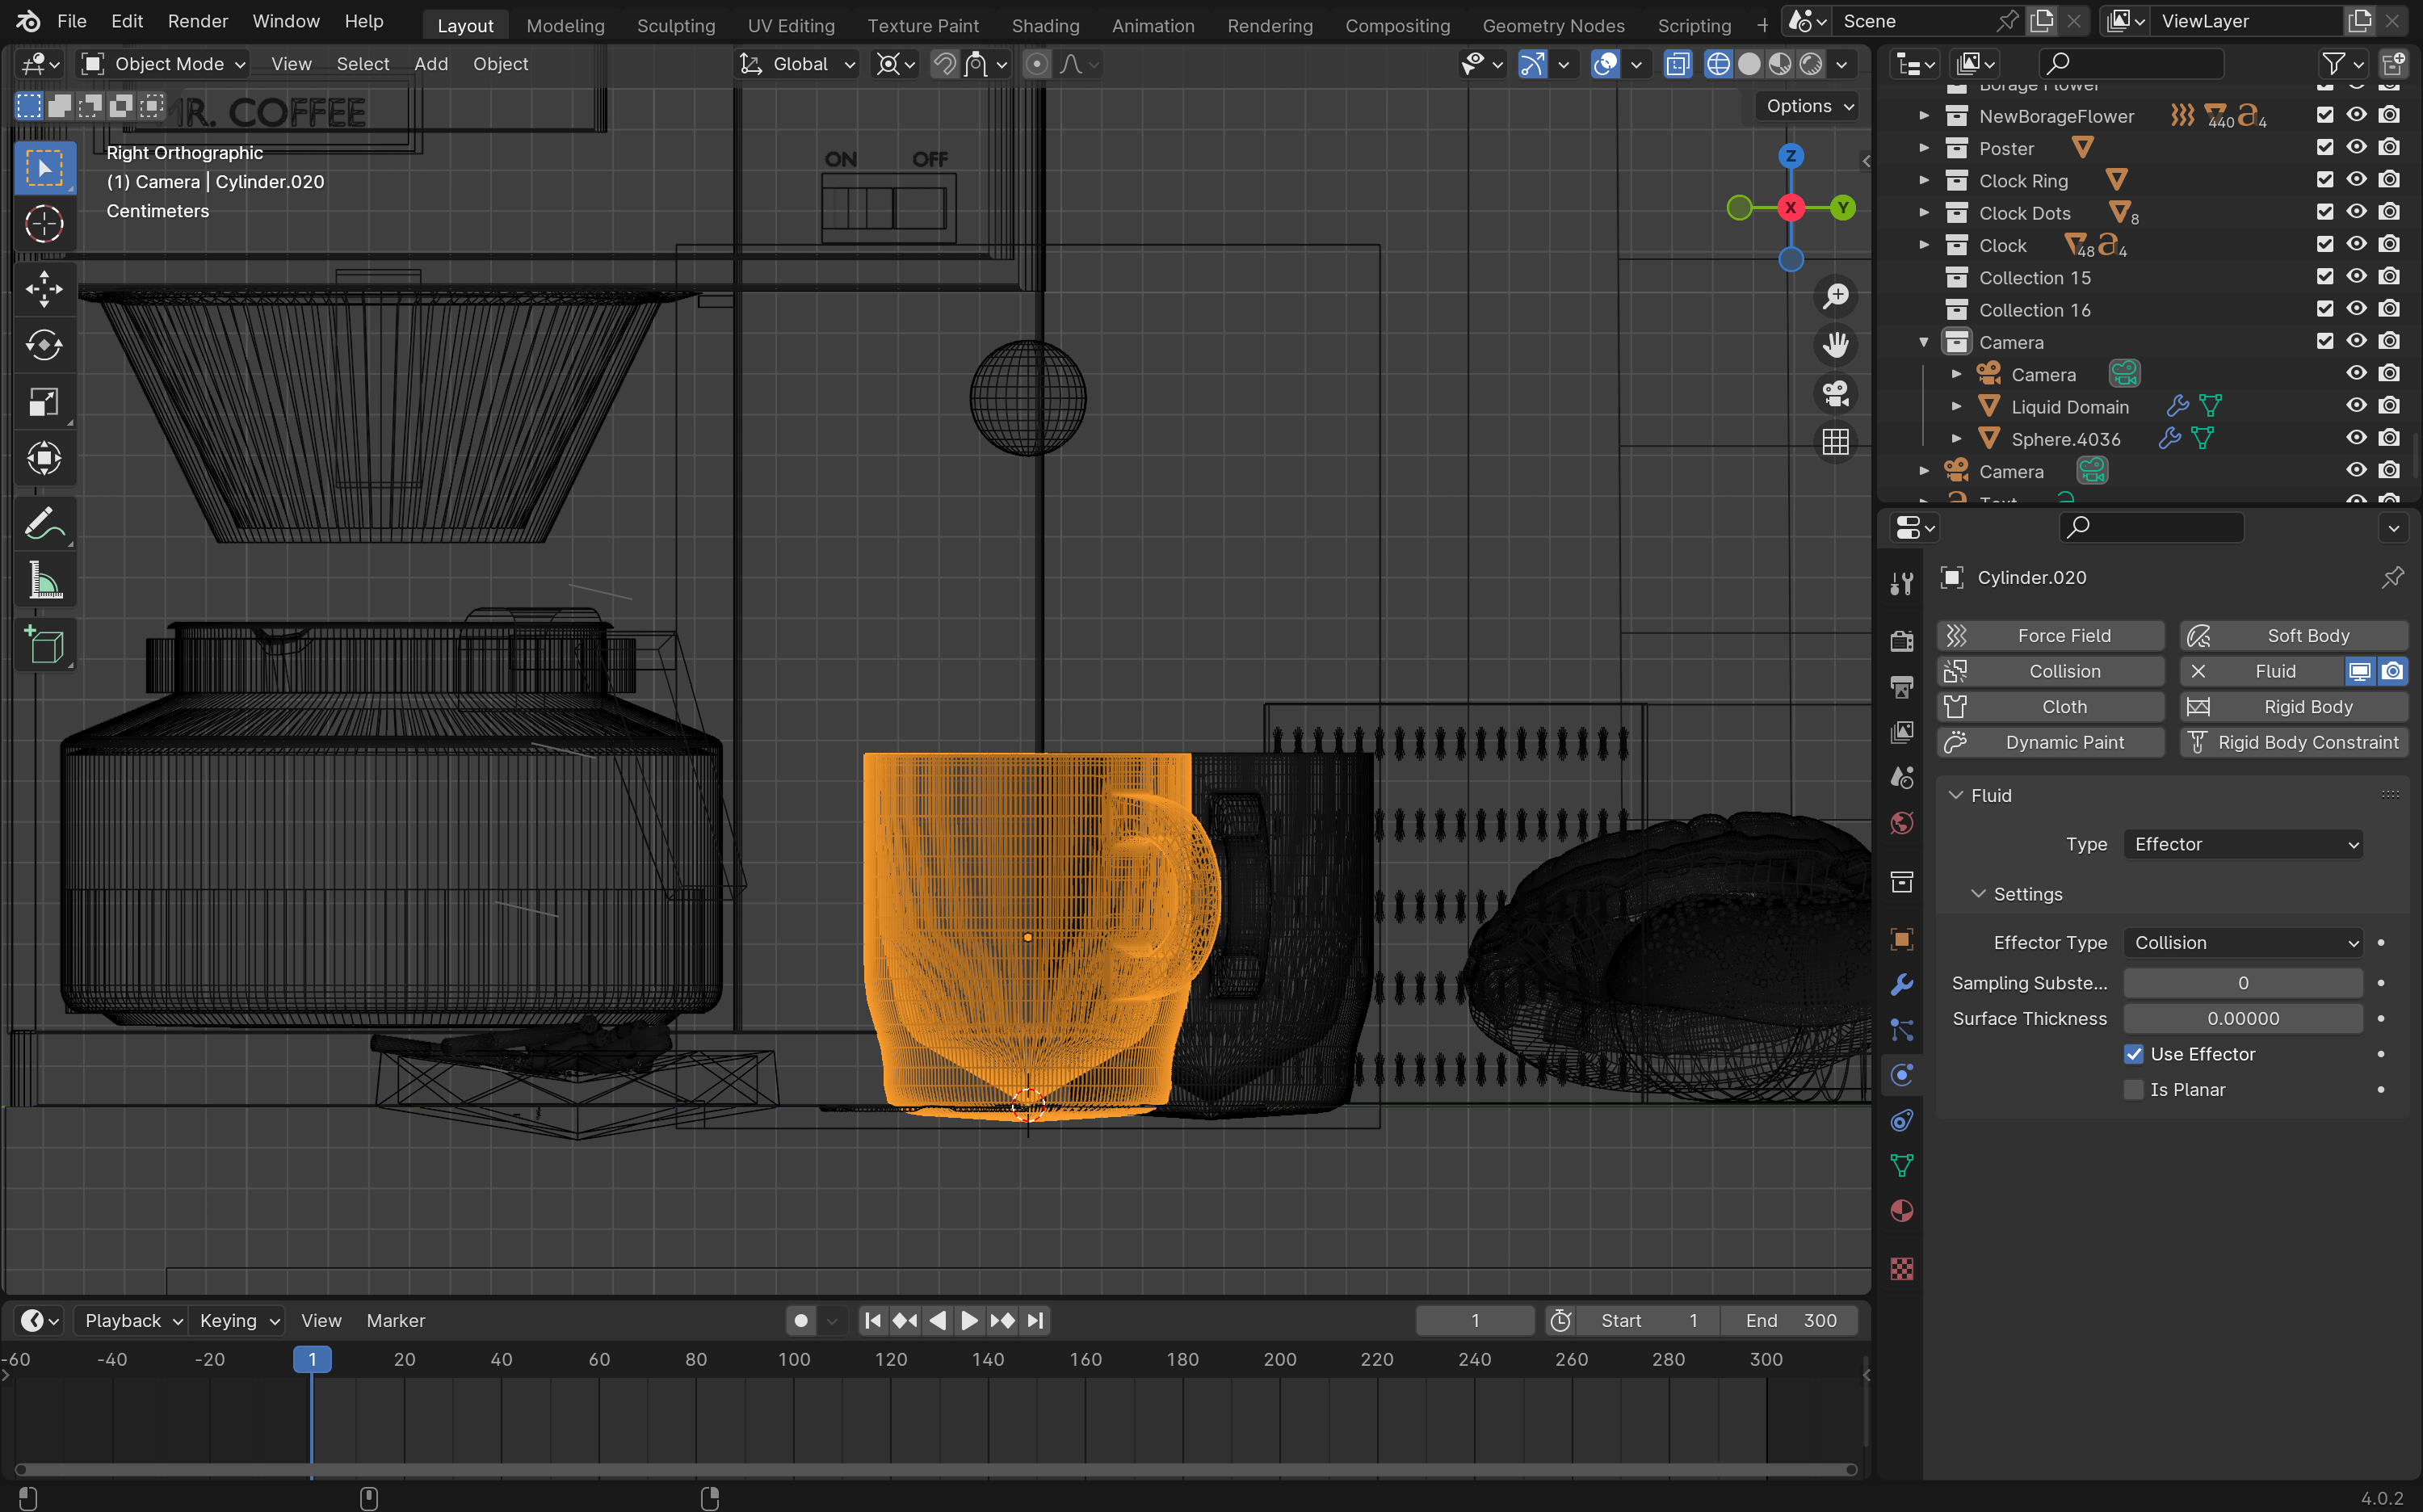Viewport: 2423px width, 1512px height.
Task: Switch to Geometry Nodes workspace
Action: (x=1553, y=25)
